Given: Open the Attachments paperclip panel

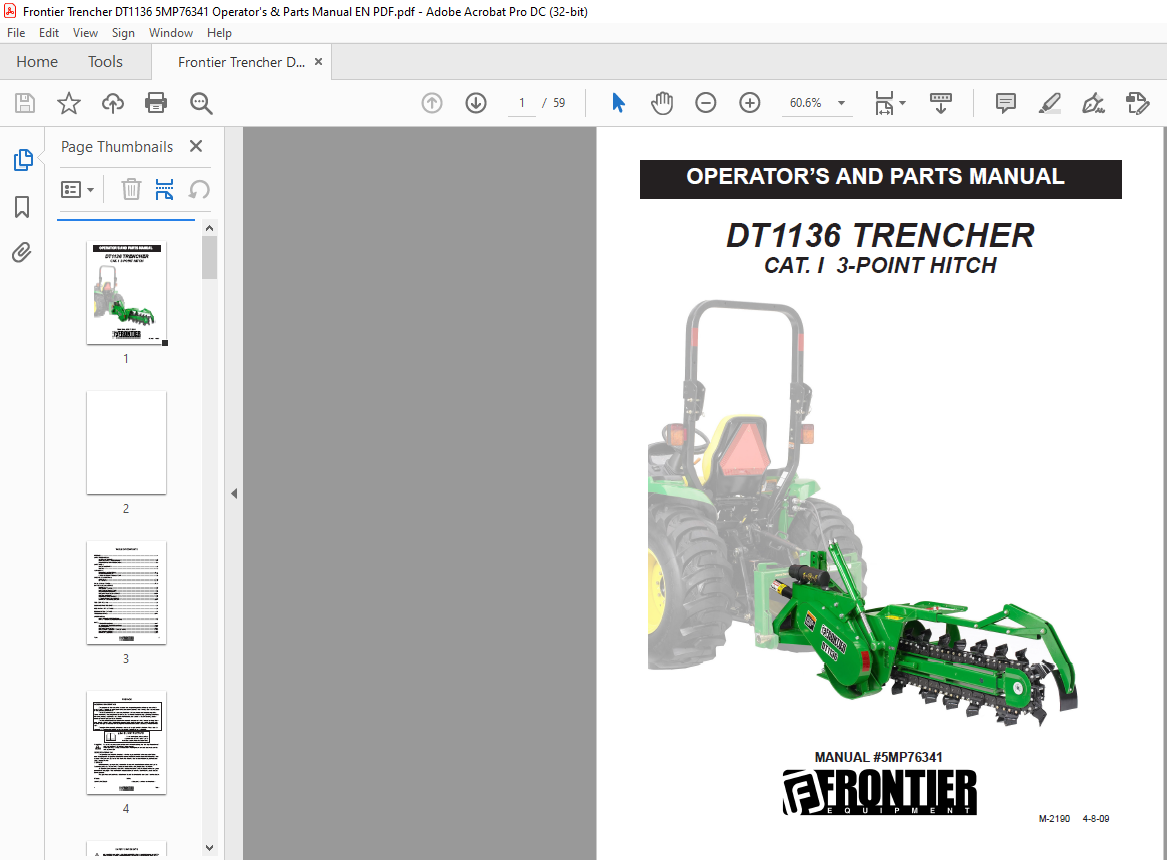Looking at the screenshot, I should 22,253.
